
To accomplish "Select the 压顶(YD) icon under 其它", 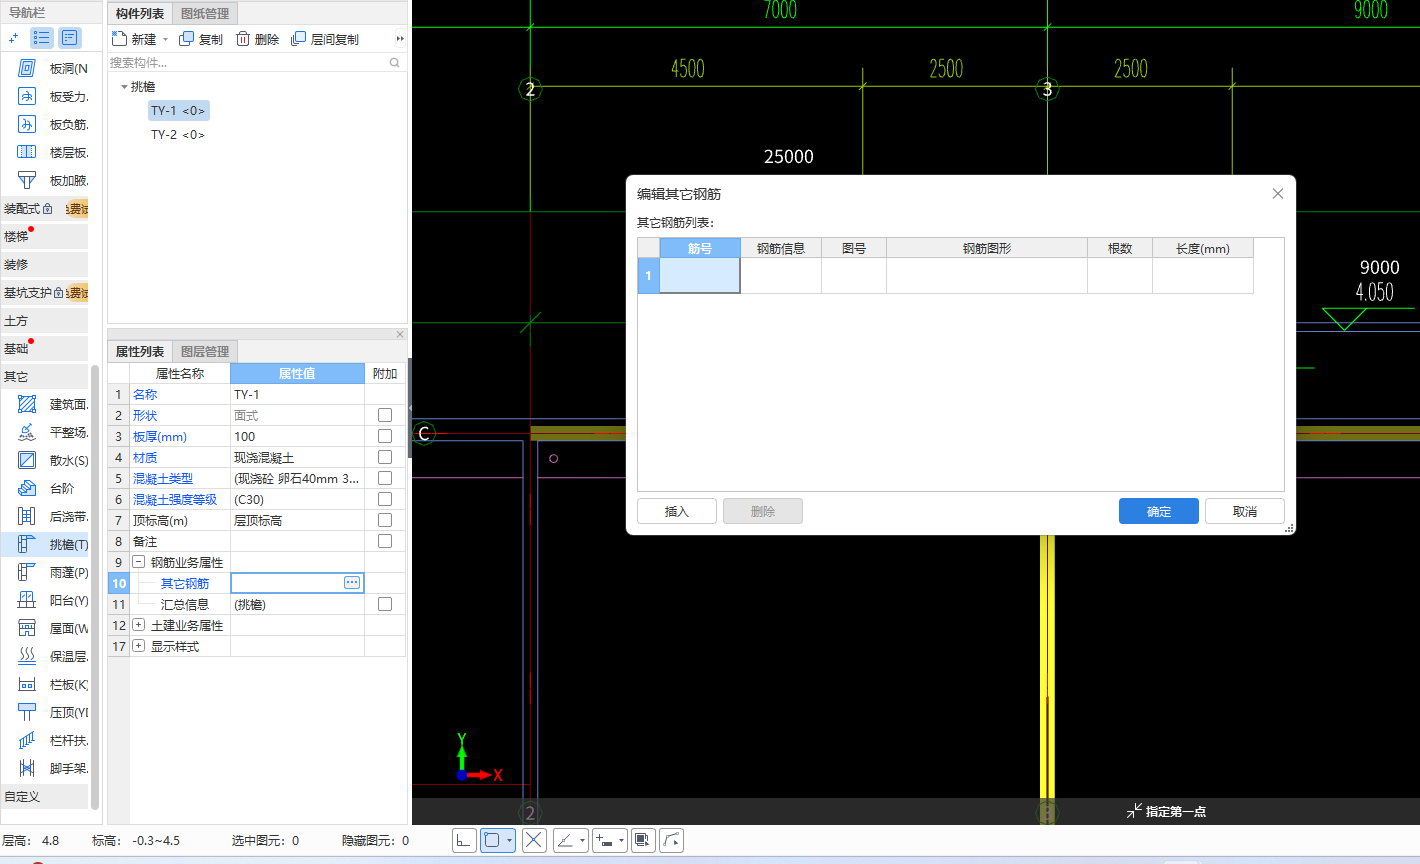I will pos(27,712).
